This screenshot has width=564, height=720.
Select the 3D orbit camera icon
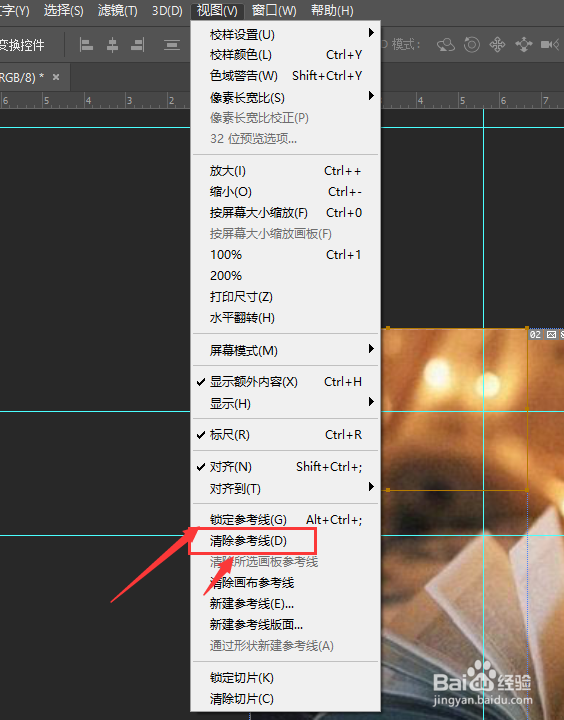click(446, 45)
